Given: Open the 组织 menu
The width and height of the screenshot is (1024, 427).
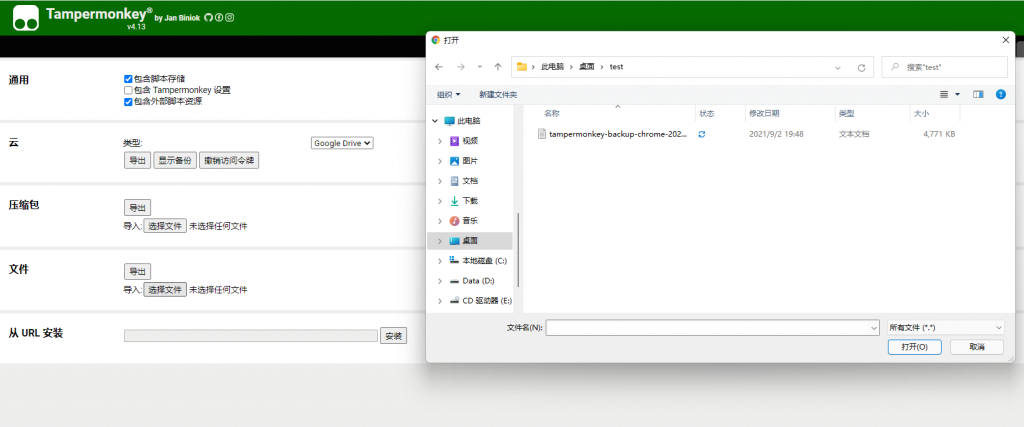Looking at the screenshot, I should pos(449,95).
